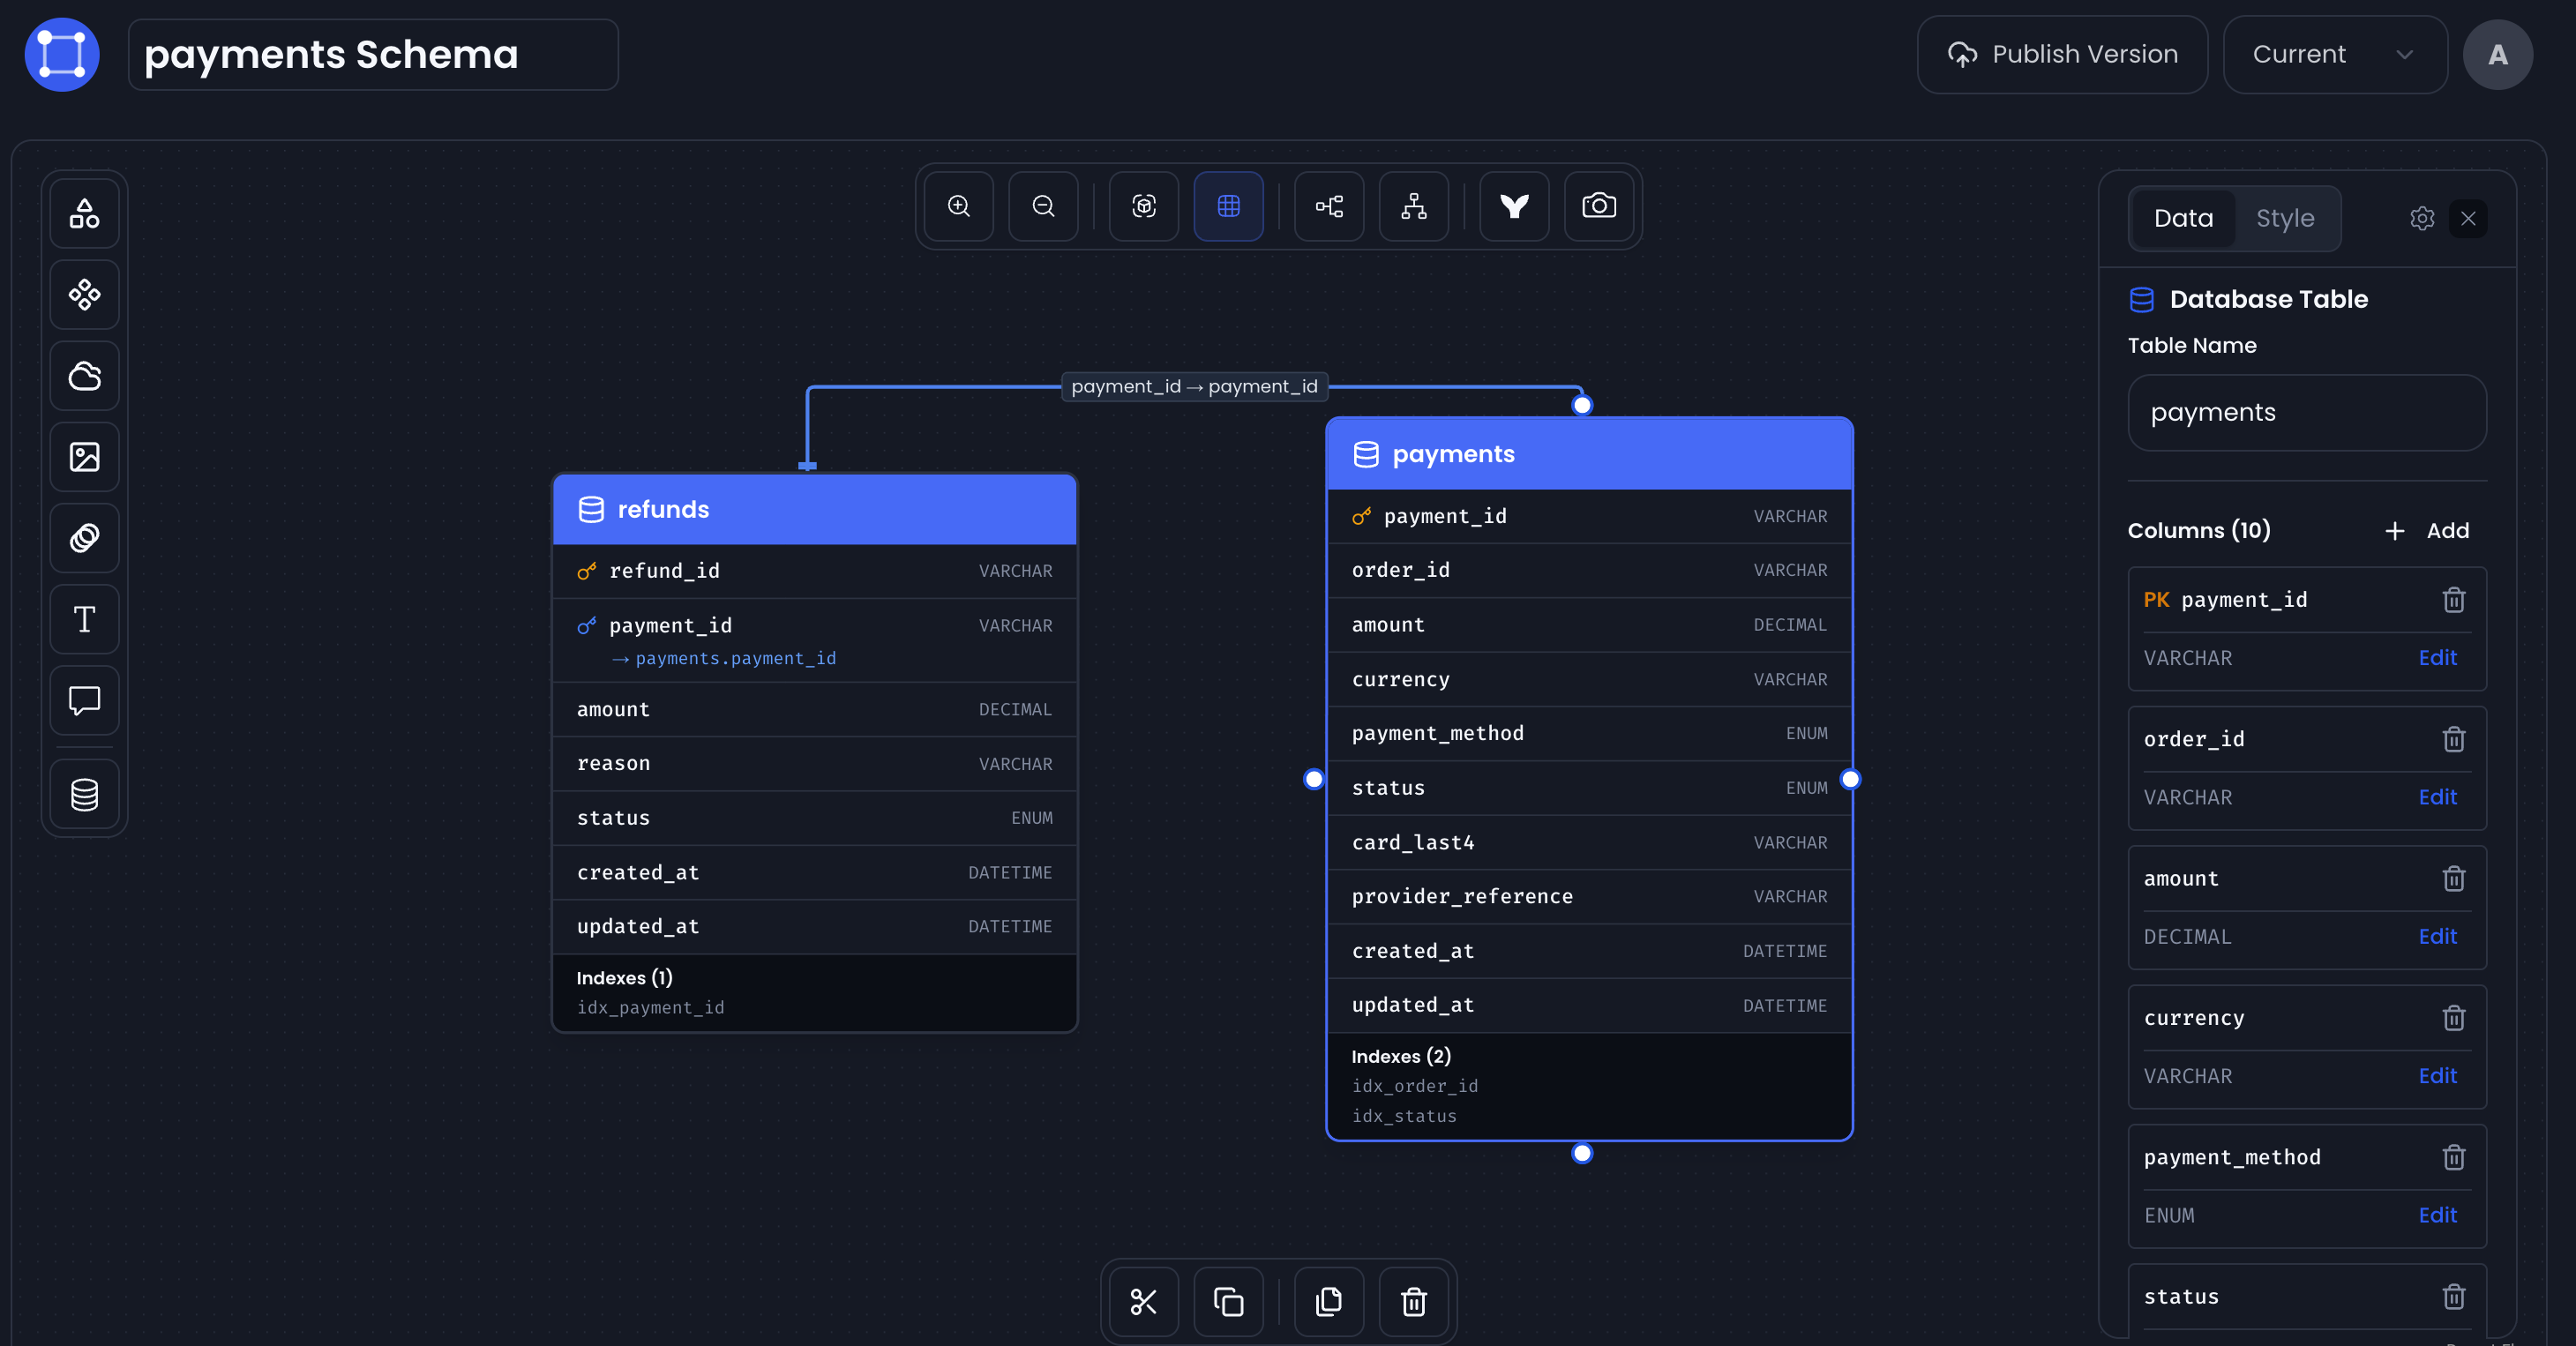
Task: Open the user avatar A menu
Action: (x=2497, y=55)
